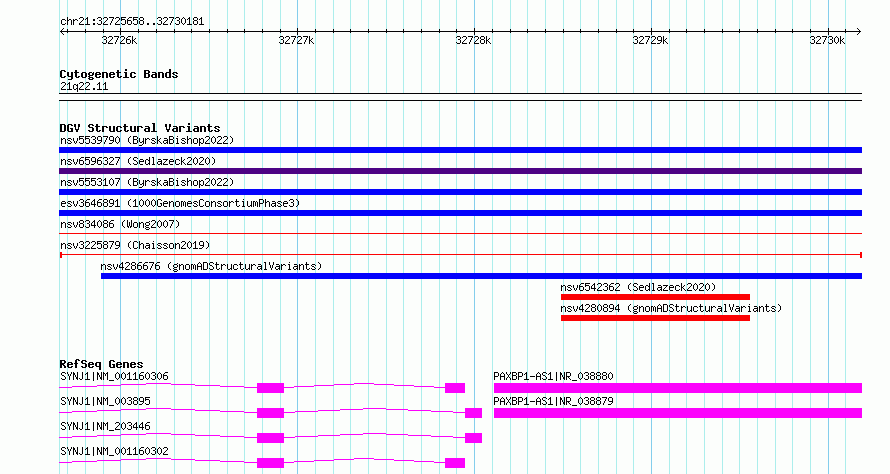
Task: Select the blue bar under nsv5553107
Action: point(460,192)
